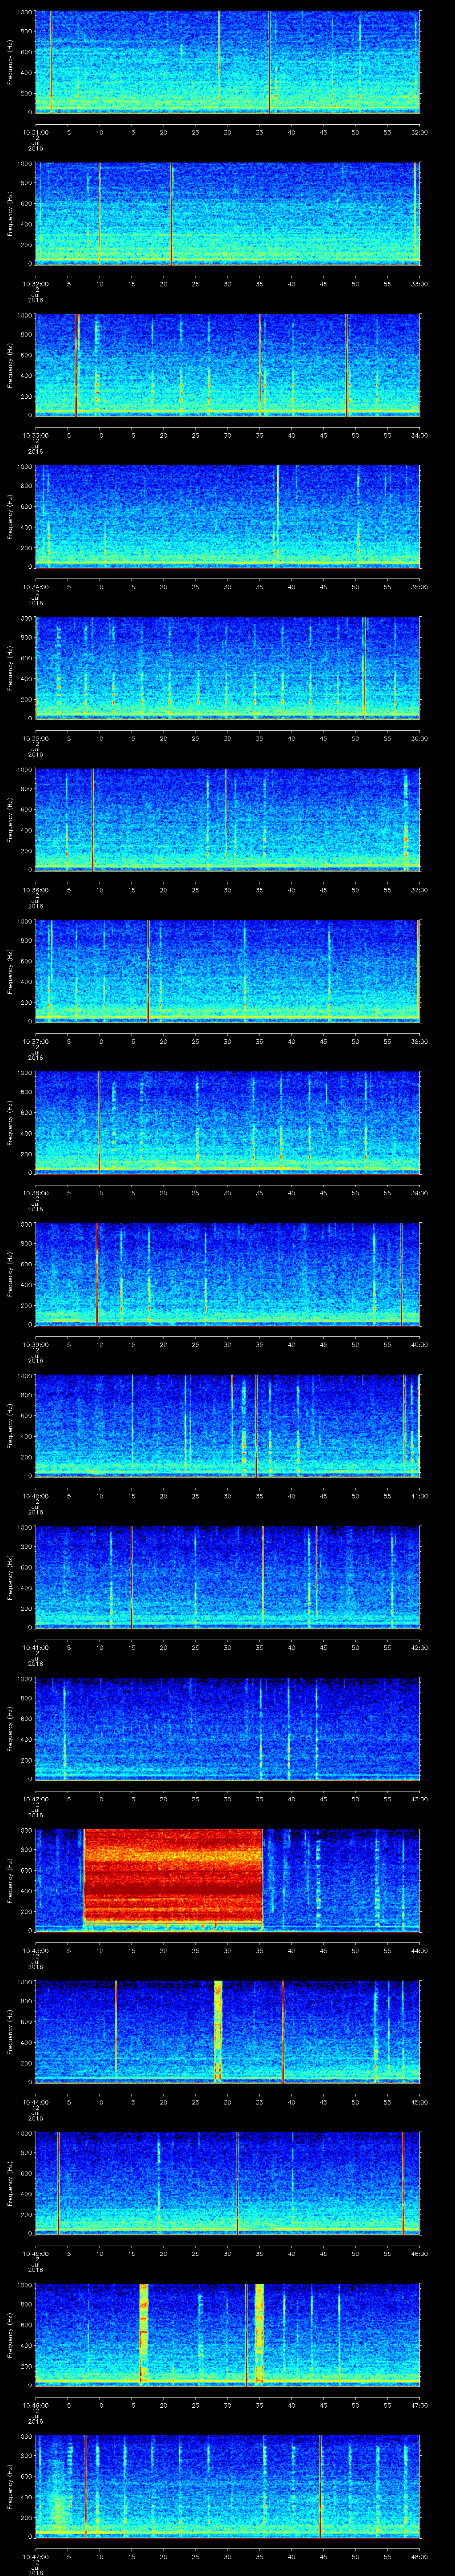Click the spectrogram panel starting at 10:32:00
Viewport: 455px width, 2576px height.
click(x=227, y=214)
